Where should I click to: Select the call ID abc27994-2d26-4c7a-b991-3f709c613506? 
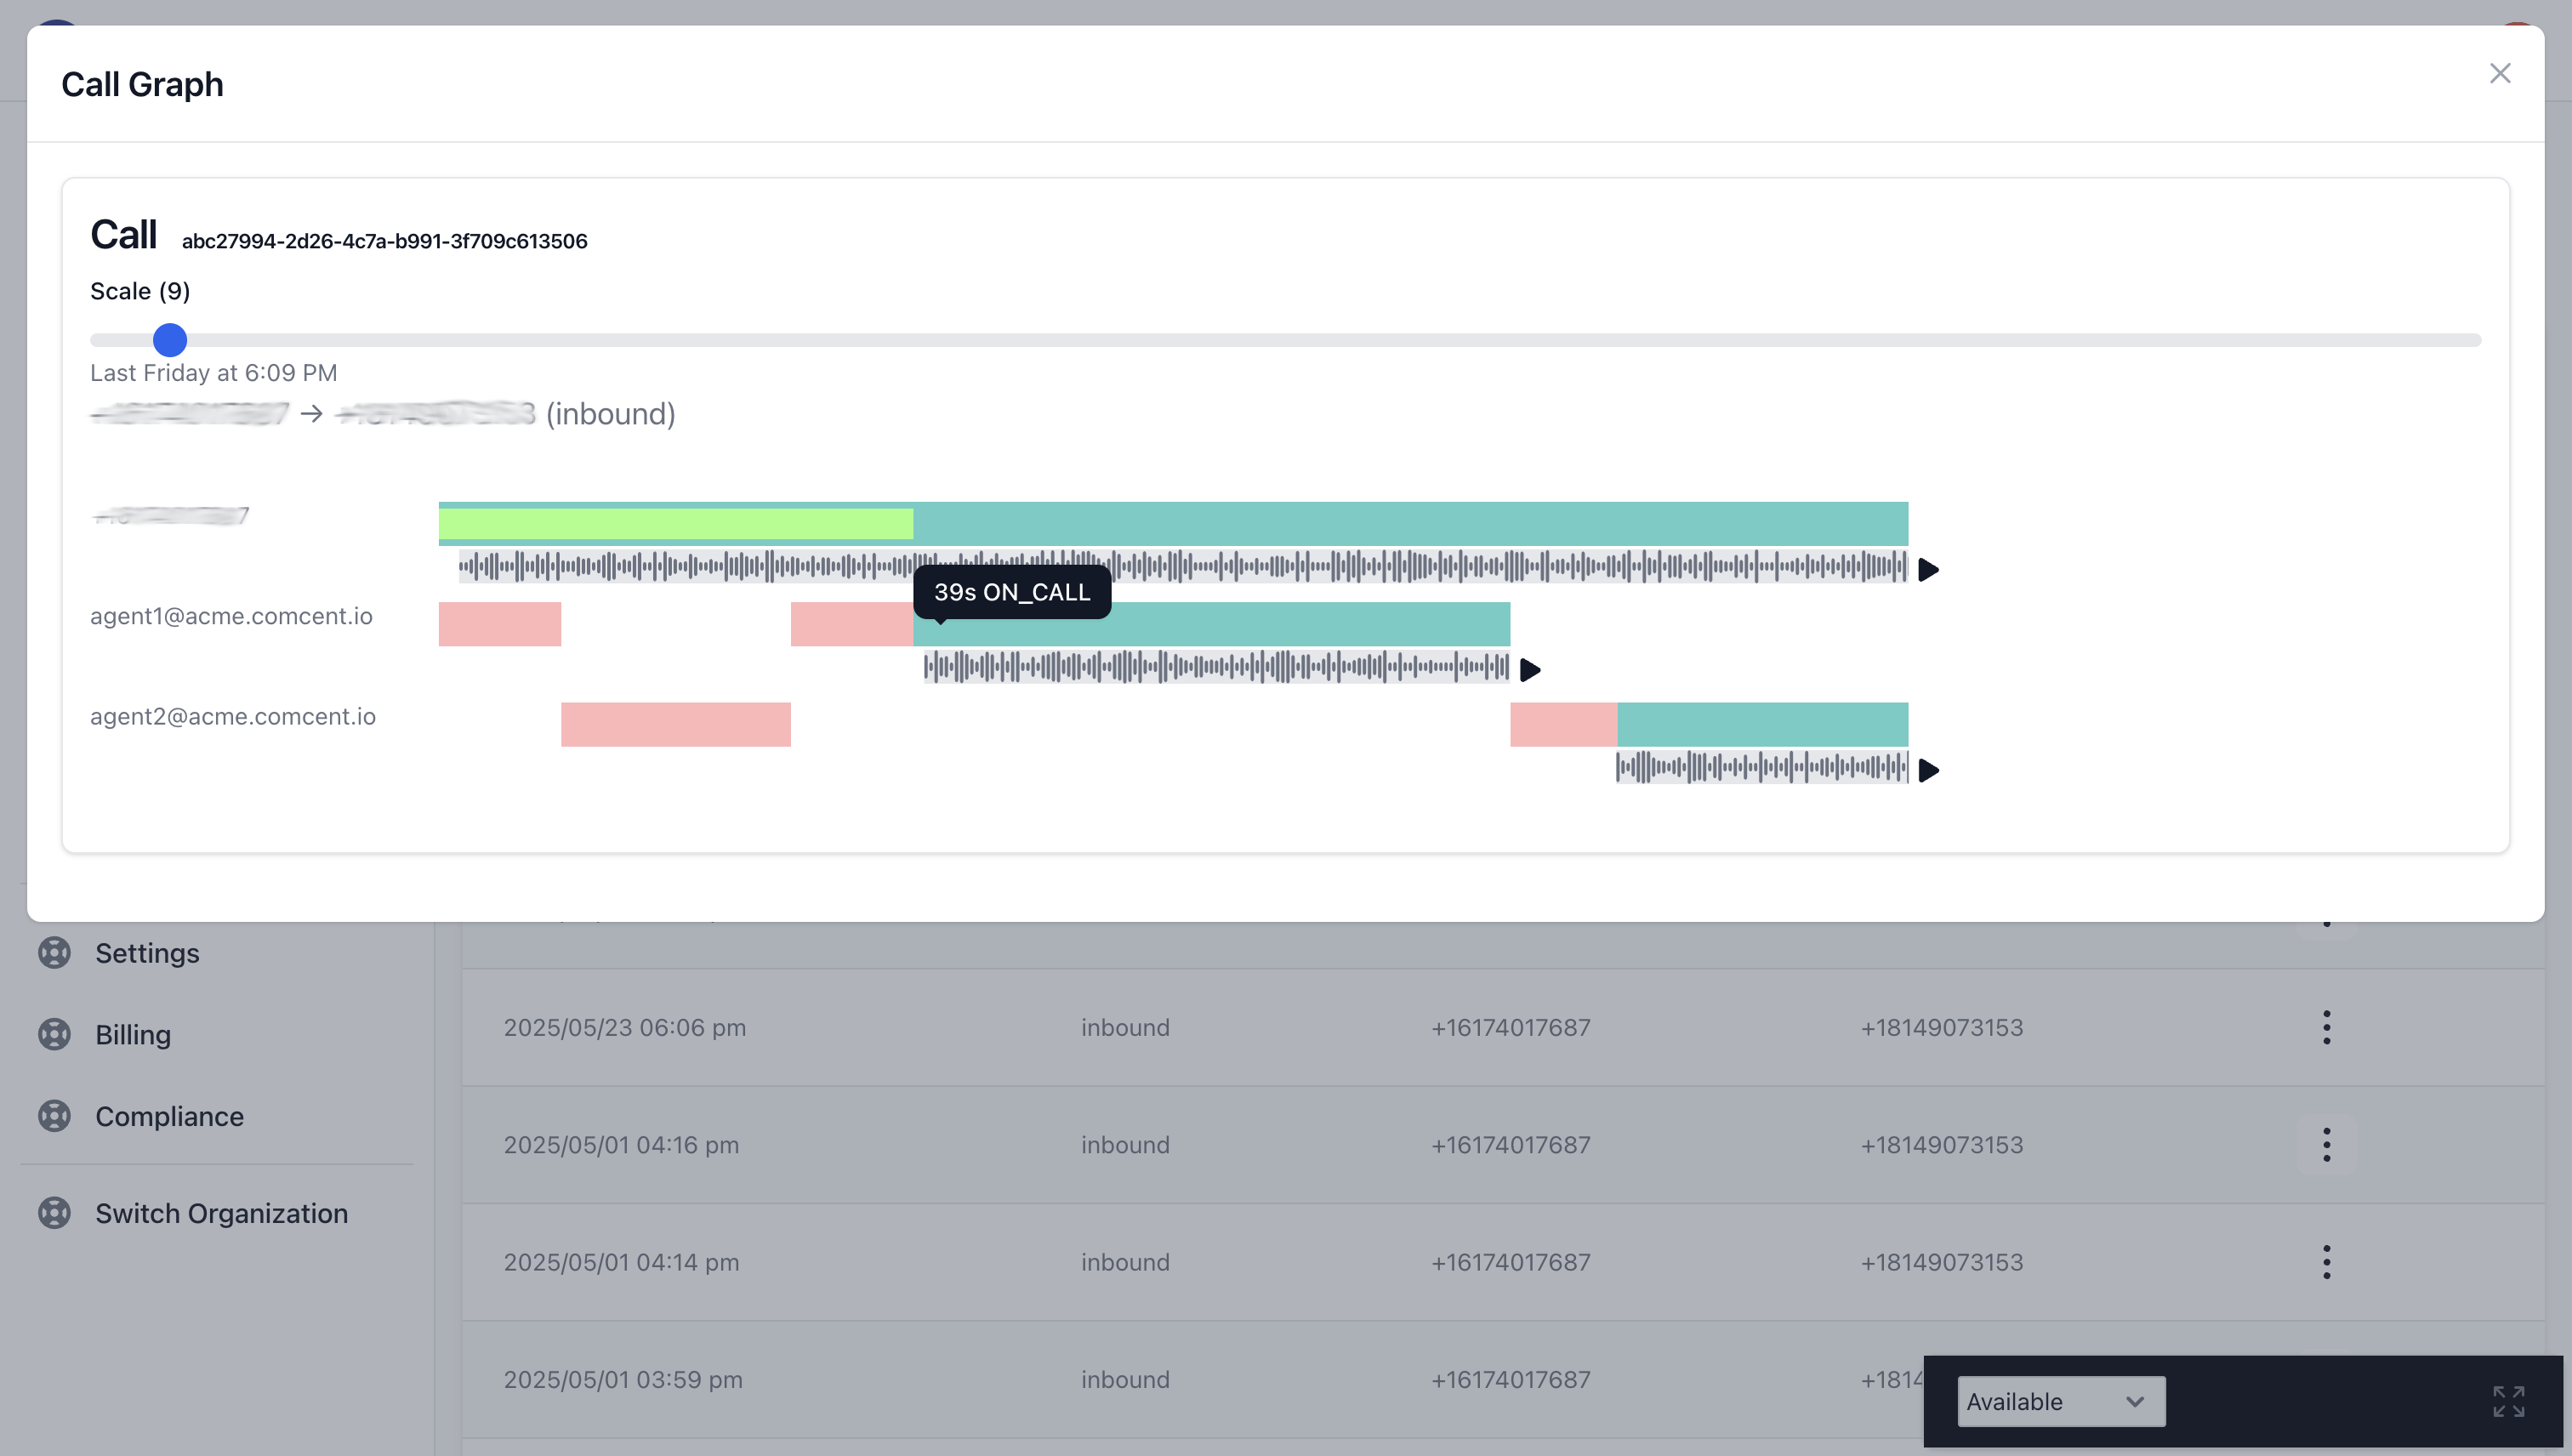pyautogui.click(x=384, y=241)
